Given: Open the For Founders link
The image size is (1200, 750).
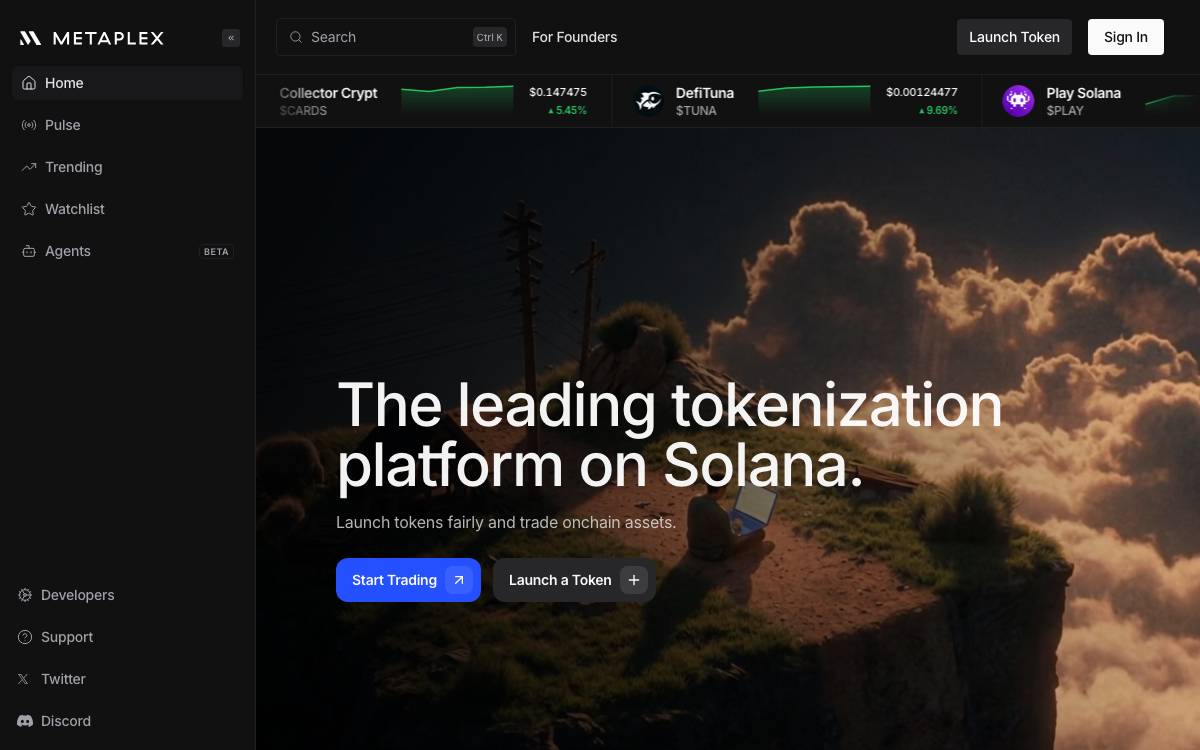Looking at the screenshot, I should (574, 37).
